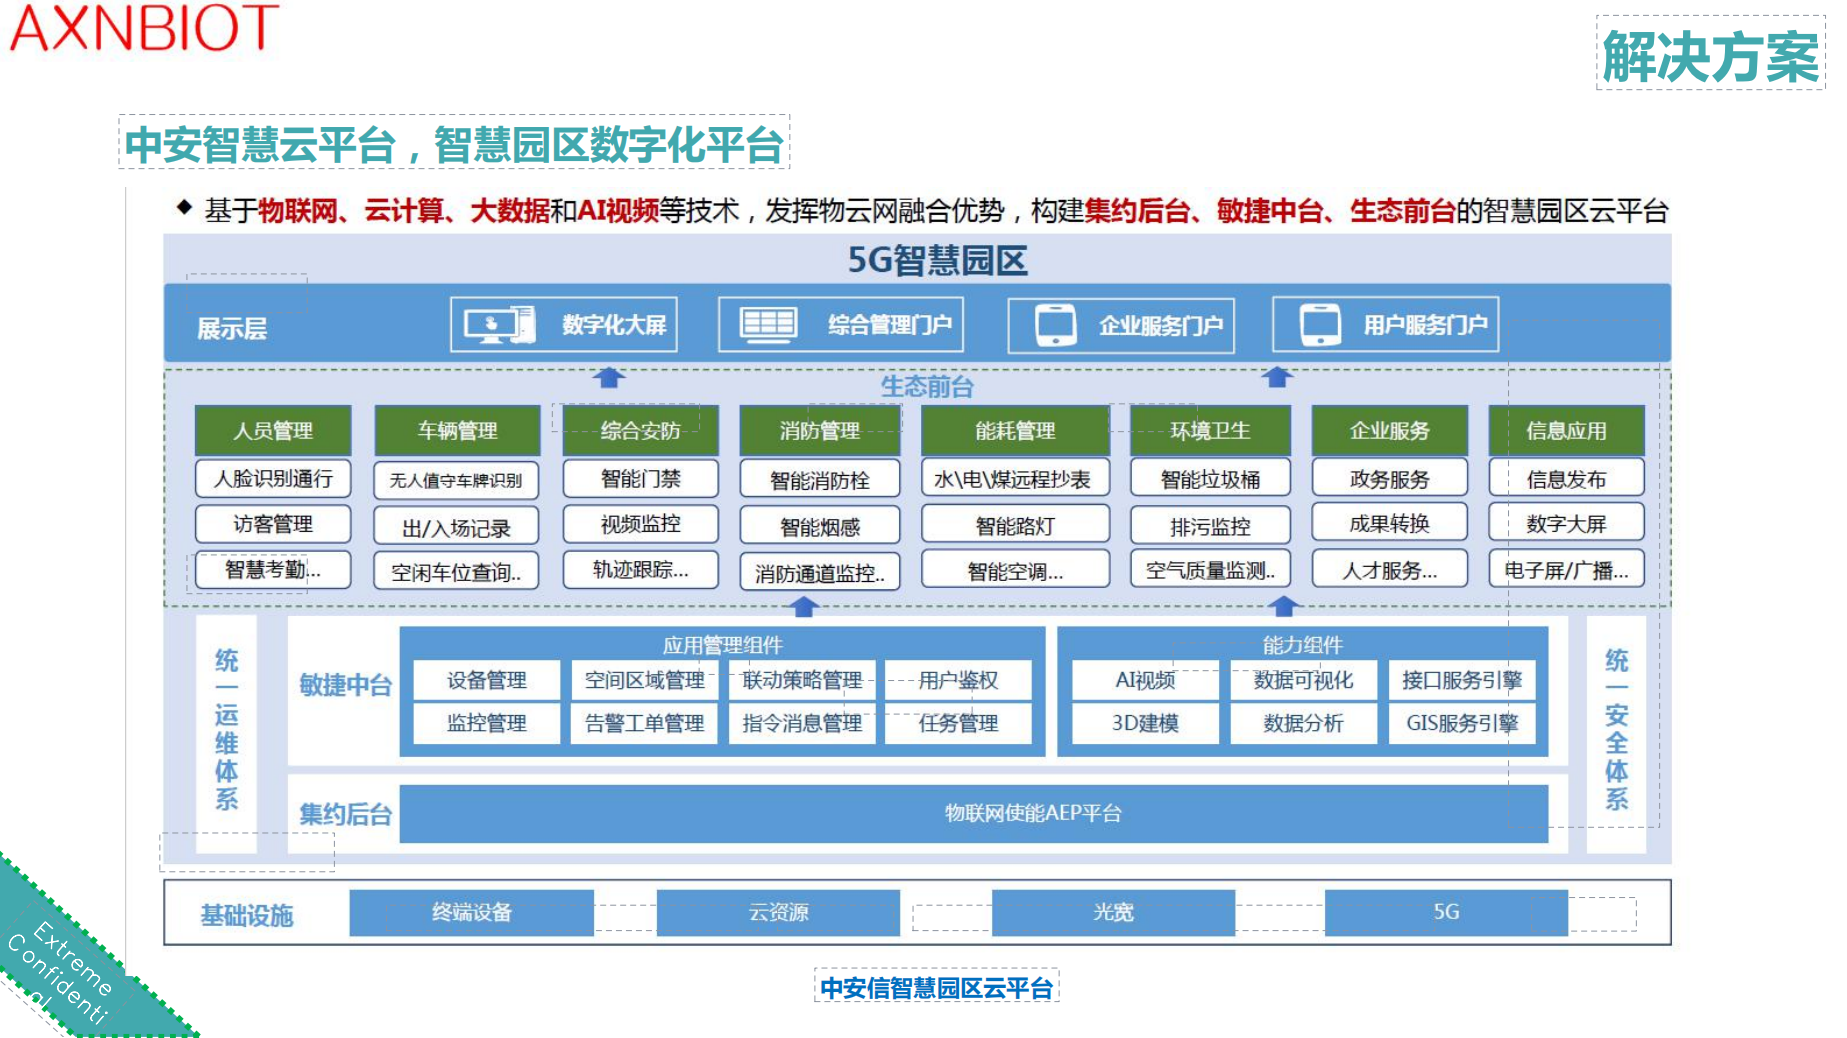Click the GIS服务引擎 capability box
The image size is (1847, 1038).
coord(1462,723)
